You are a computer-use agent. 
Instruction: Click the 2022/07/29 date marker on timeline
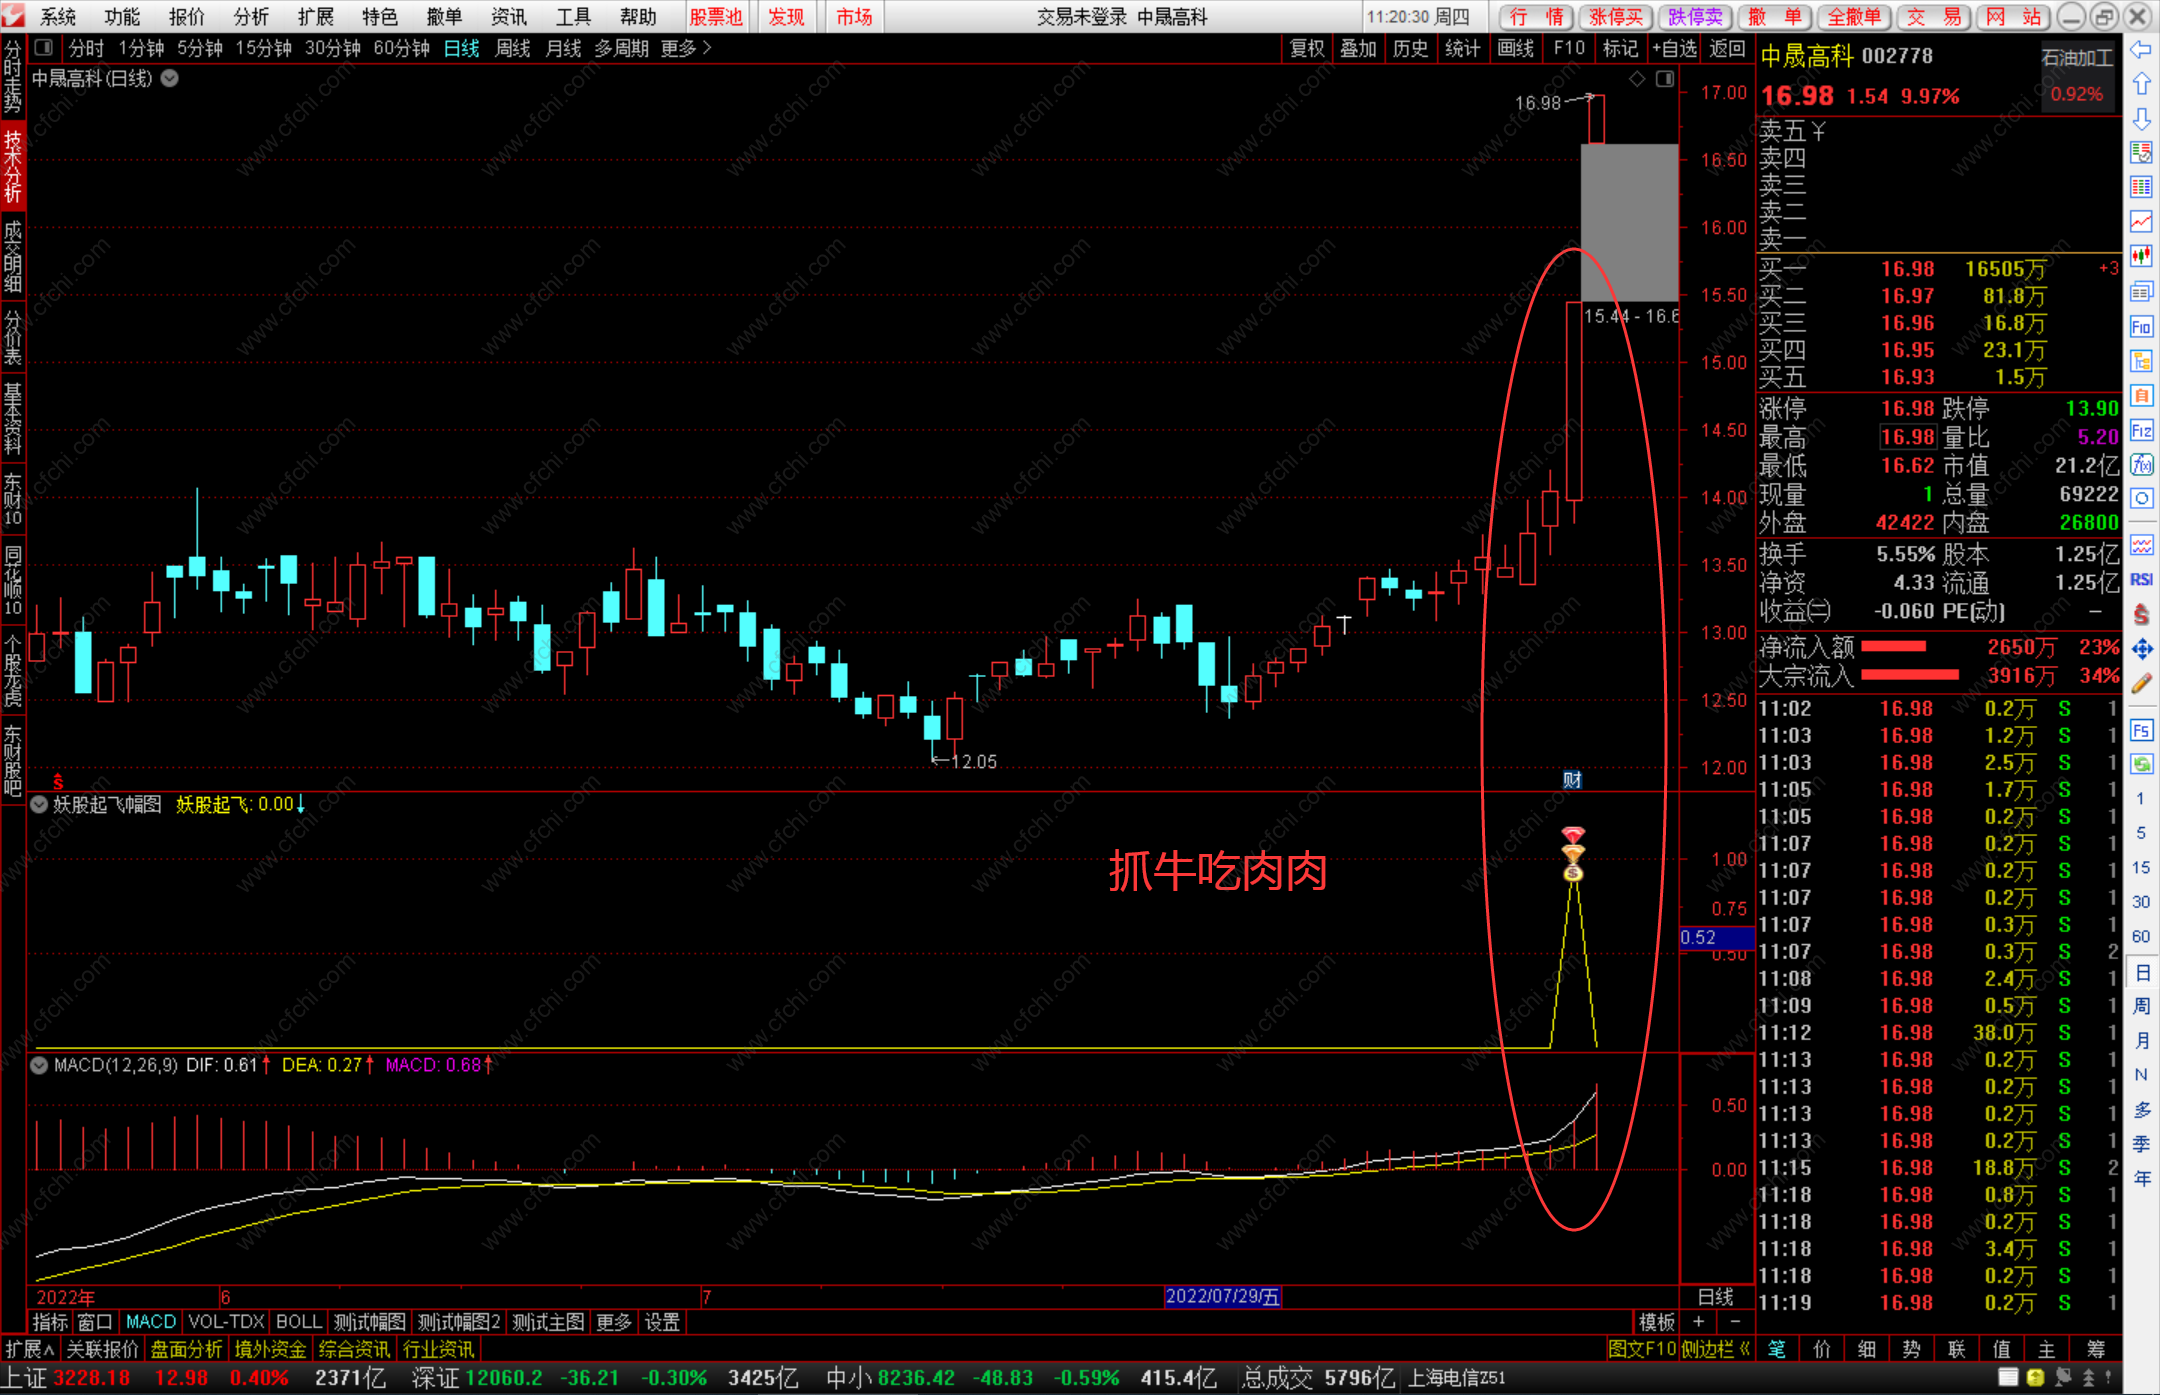[1222, 1297]
